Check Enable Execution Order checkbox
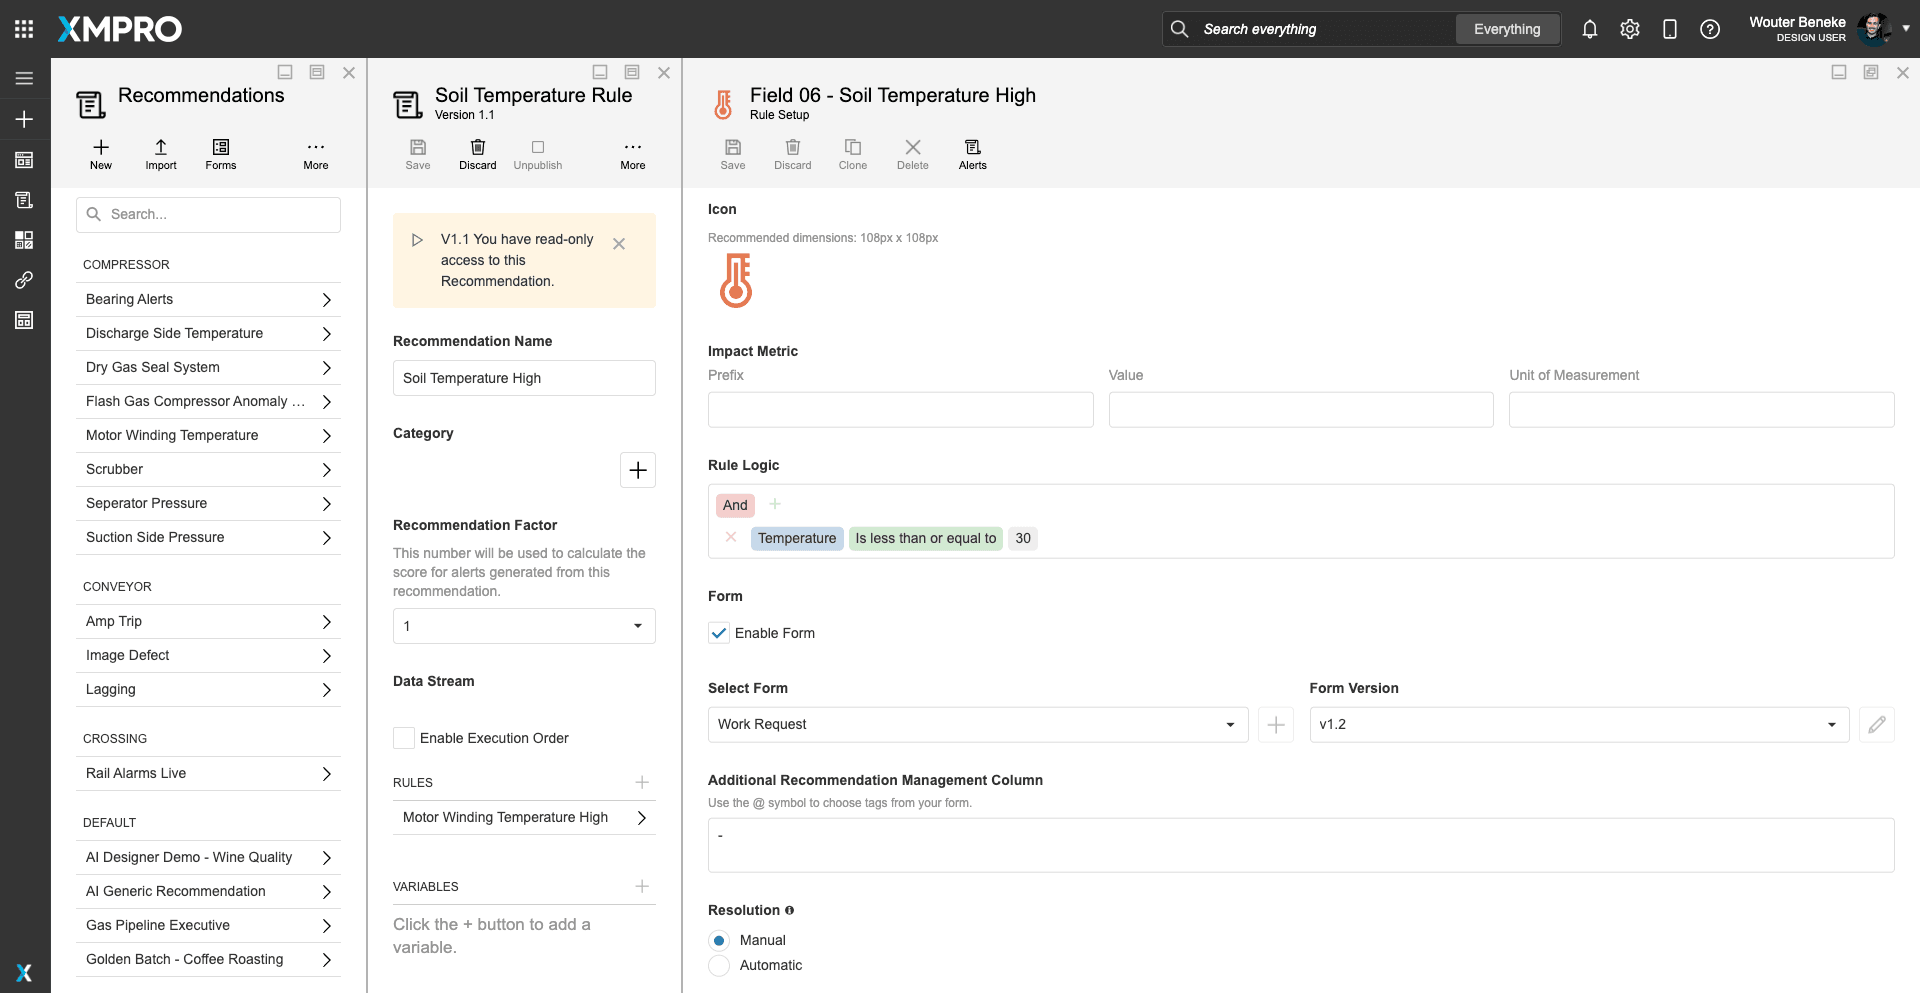1920x993 pixels. tap(404, 738)
